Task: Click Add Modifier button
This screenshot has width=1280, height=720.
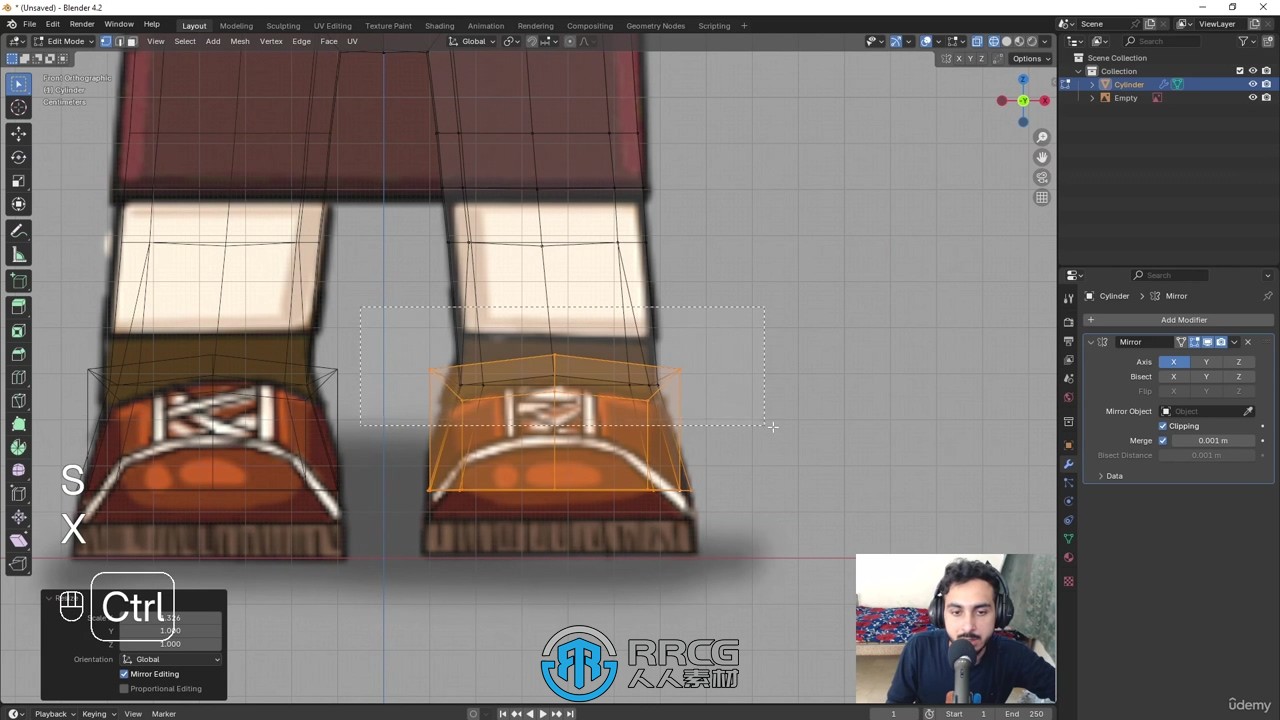Action: click(1178, 320)
